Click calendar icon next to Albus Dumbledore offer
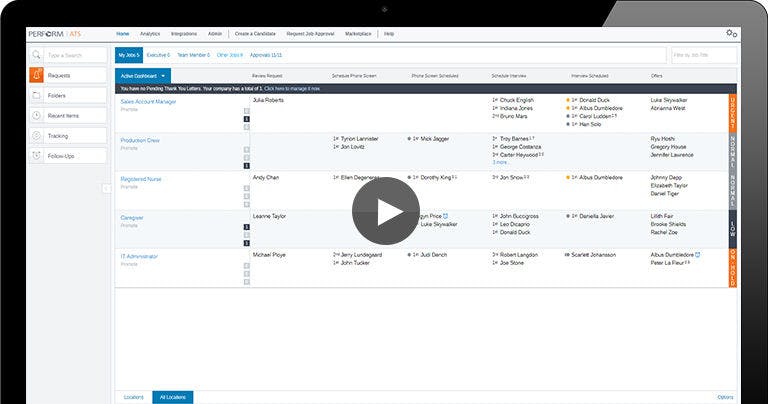This screenshot has width=768, height=404. coord(697,255)
